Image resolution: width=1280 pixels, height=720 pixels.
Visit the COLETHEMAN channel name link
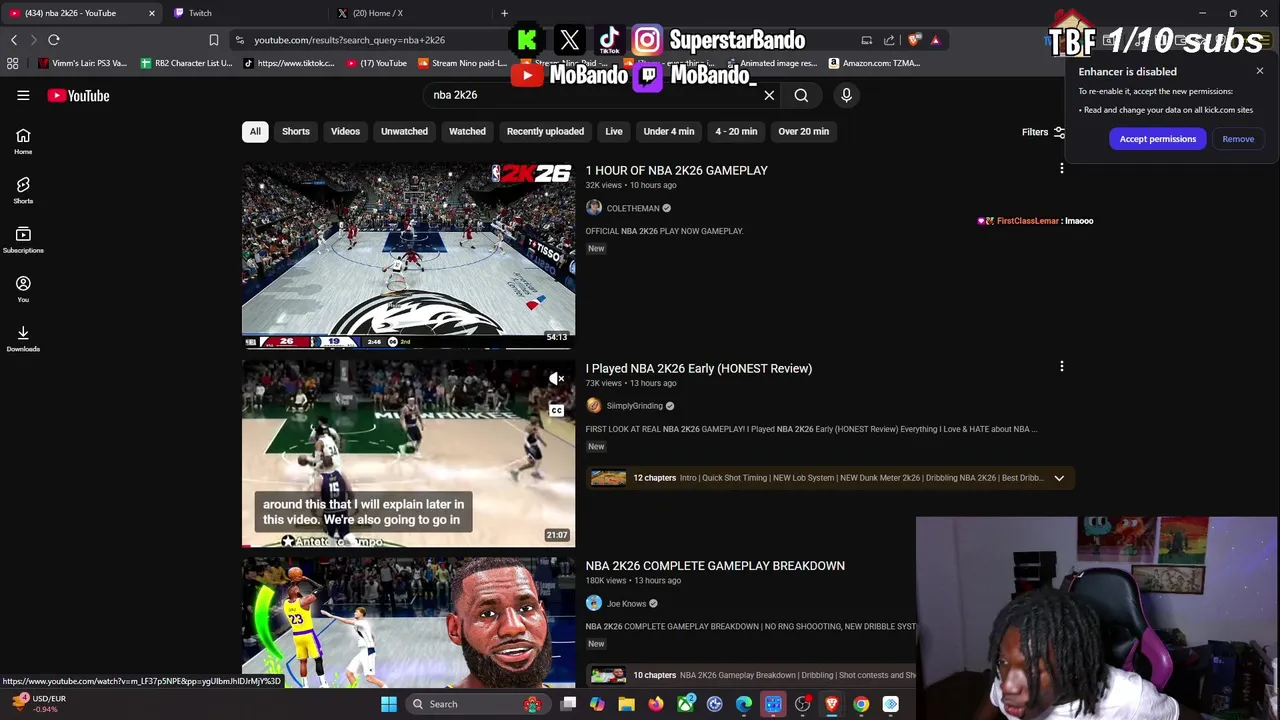coord(633,208)
